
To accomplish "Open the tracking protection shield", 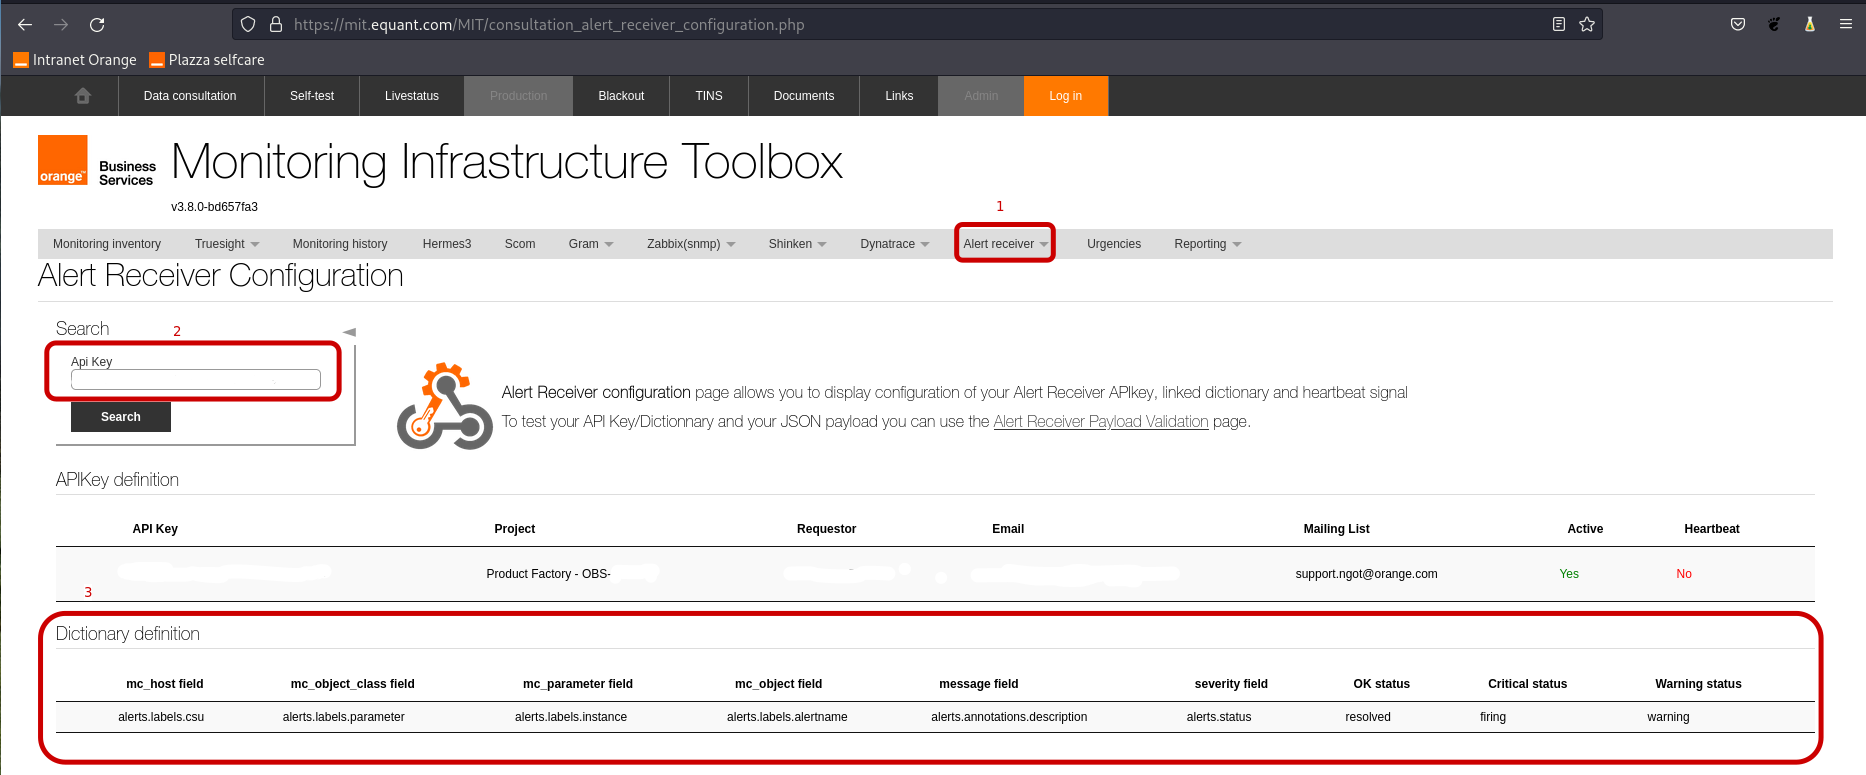I will click(248, 24).
